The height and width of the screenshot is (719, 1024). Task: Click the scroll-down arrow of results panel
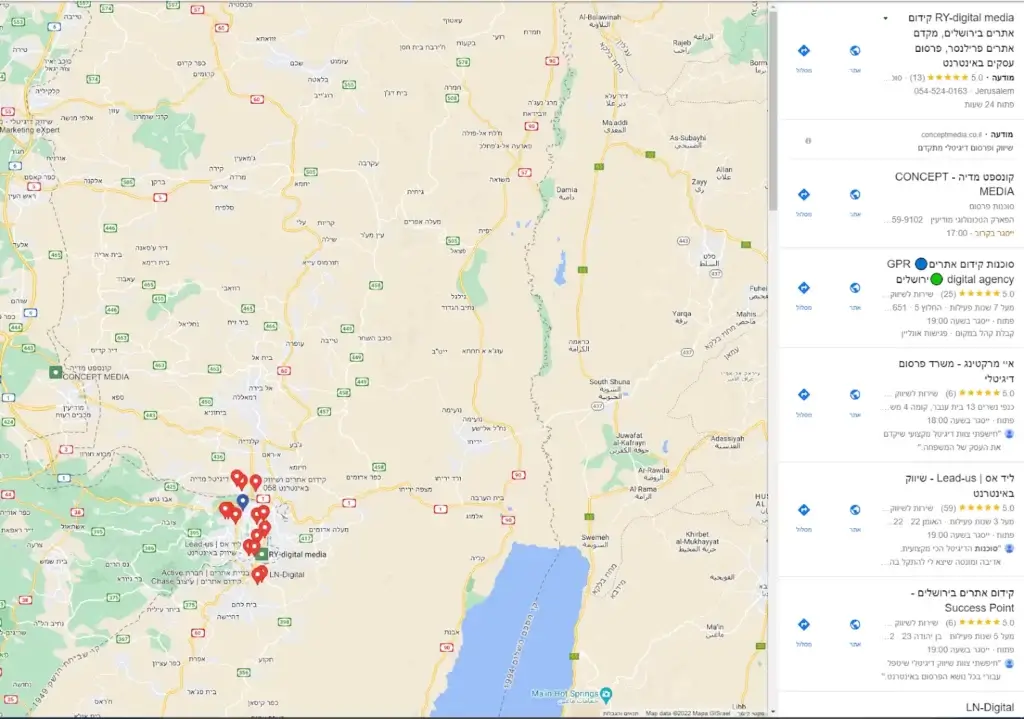coord(773,712)
